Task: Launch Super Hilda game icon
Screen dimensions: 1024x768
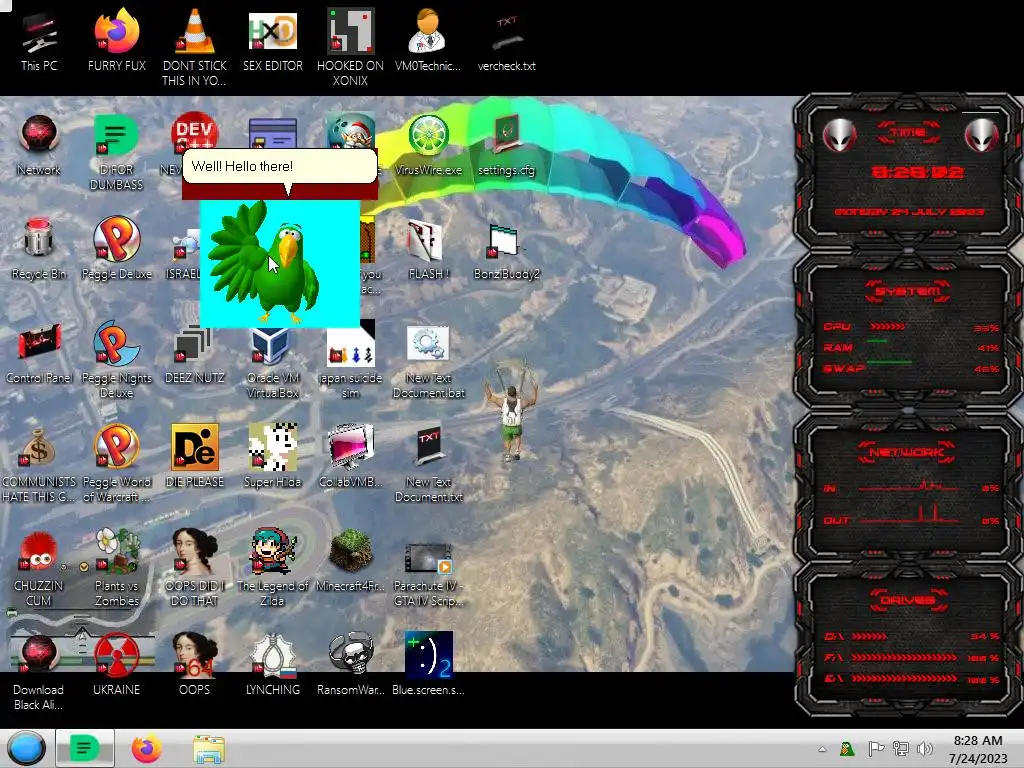Action: tap(272, 456)
